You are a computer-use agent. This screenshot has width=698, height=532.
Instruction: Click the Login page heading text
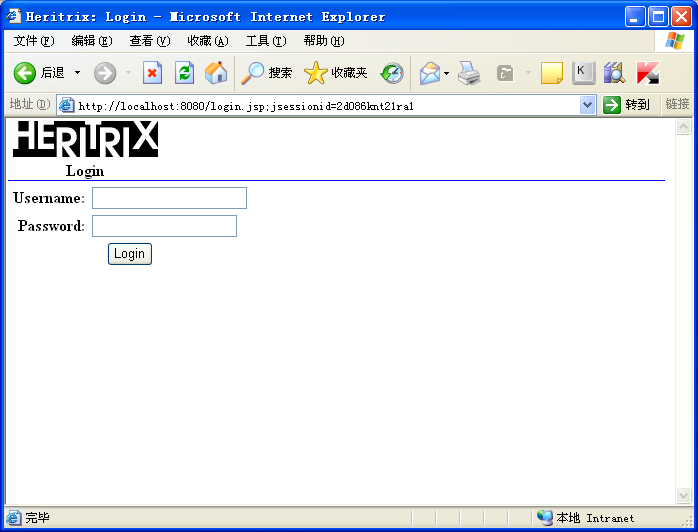tap(85, 171)
